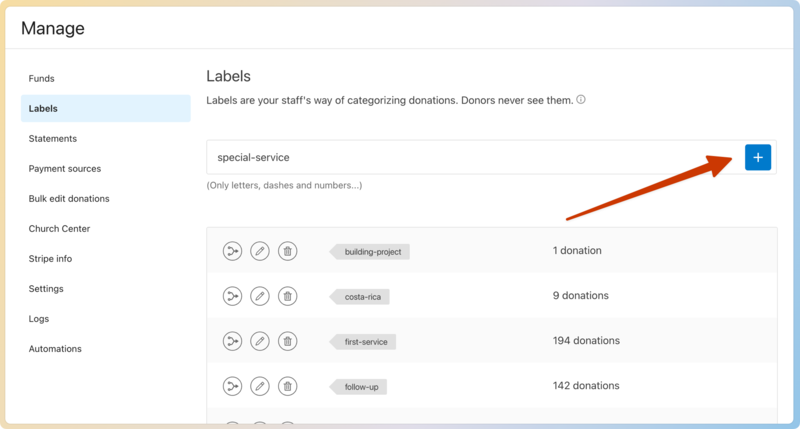Screen dimensions: 800x429
Task: Go to Statements in the sidebar
Action: pyautogui.click(x=53, y=138)
